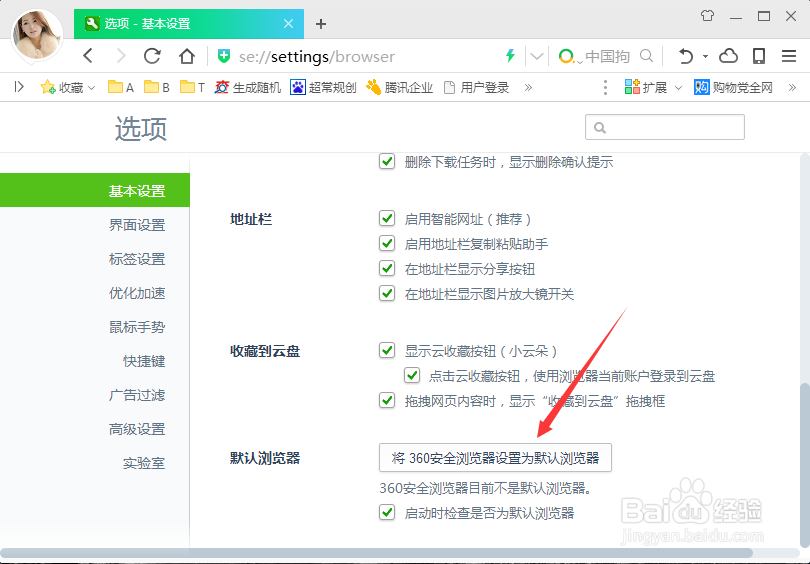Open the 用户登录 bookmark
The width and height of the screenshot is (810, 564).
[x=477, y=87]
